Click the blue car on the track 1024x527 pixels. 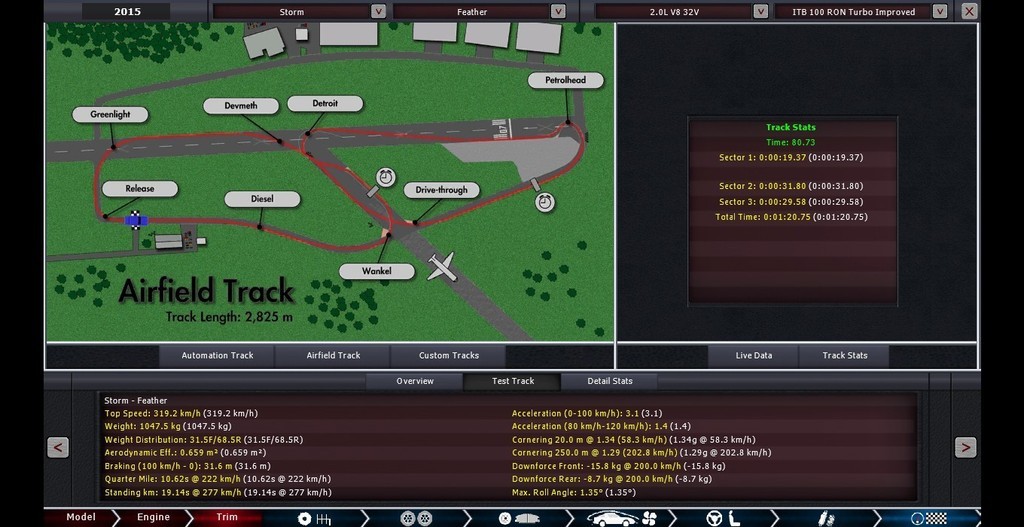click(135, 219)
